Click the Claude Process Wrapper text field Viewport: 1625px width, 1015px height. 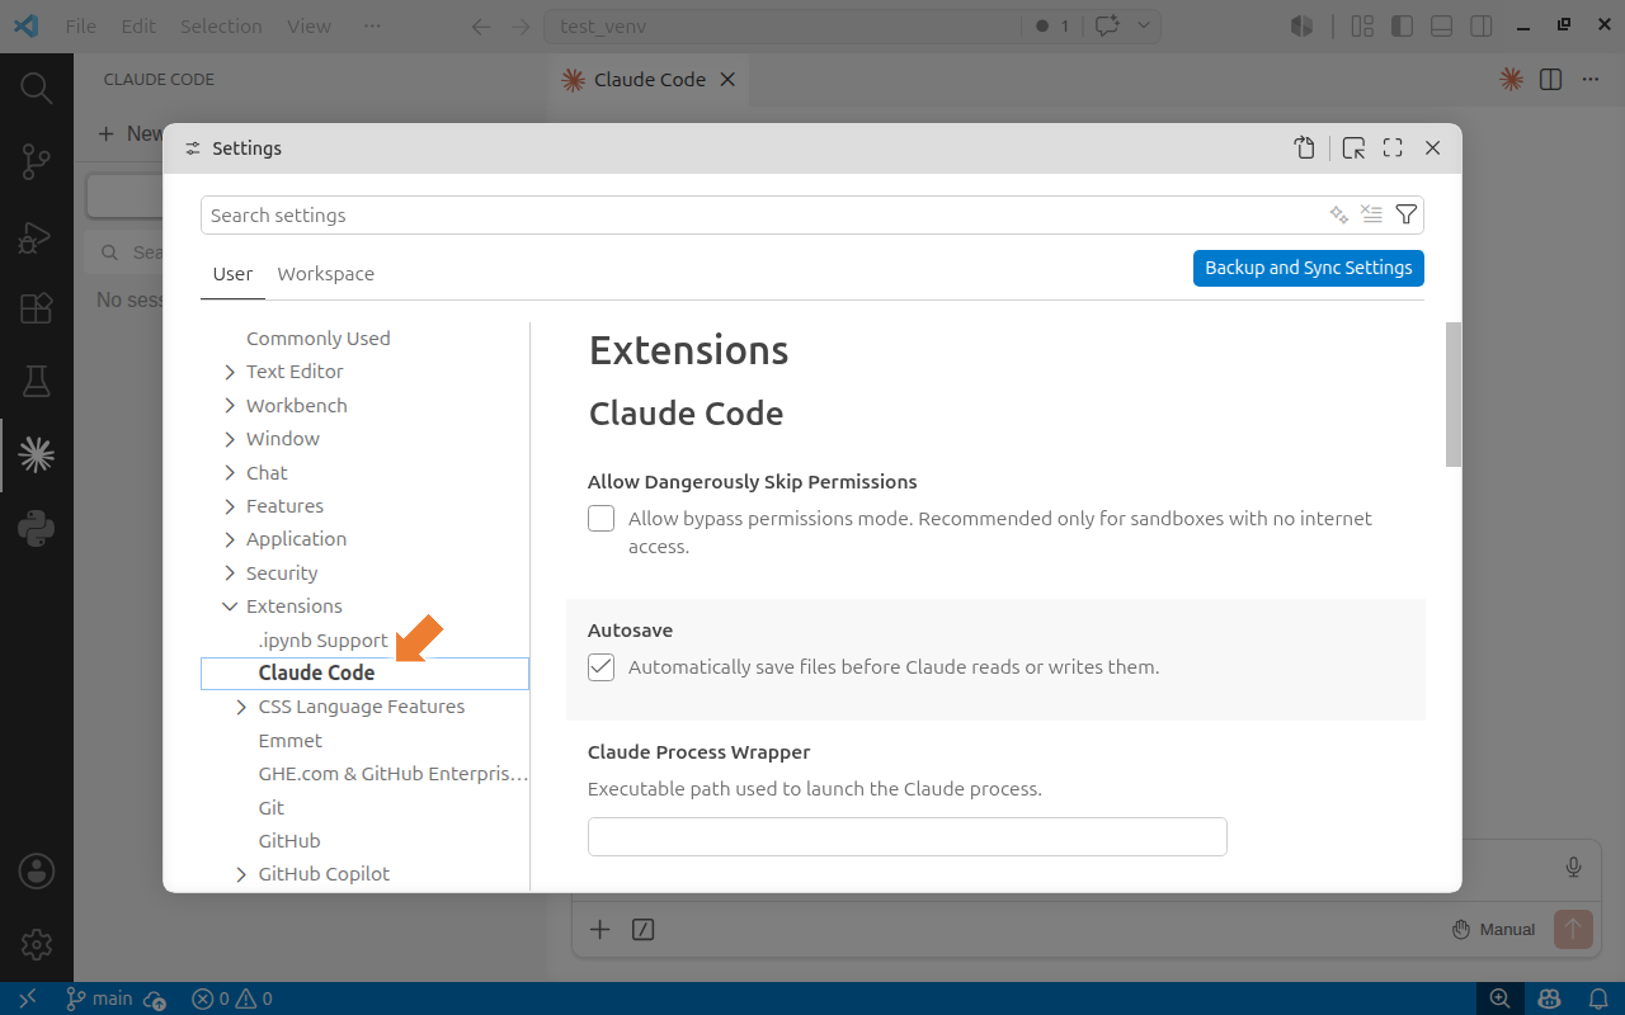pyautogui.click(x=907, y=837)
